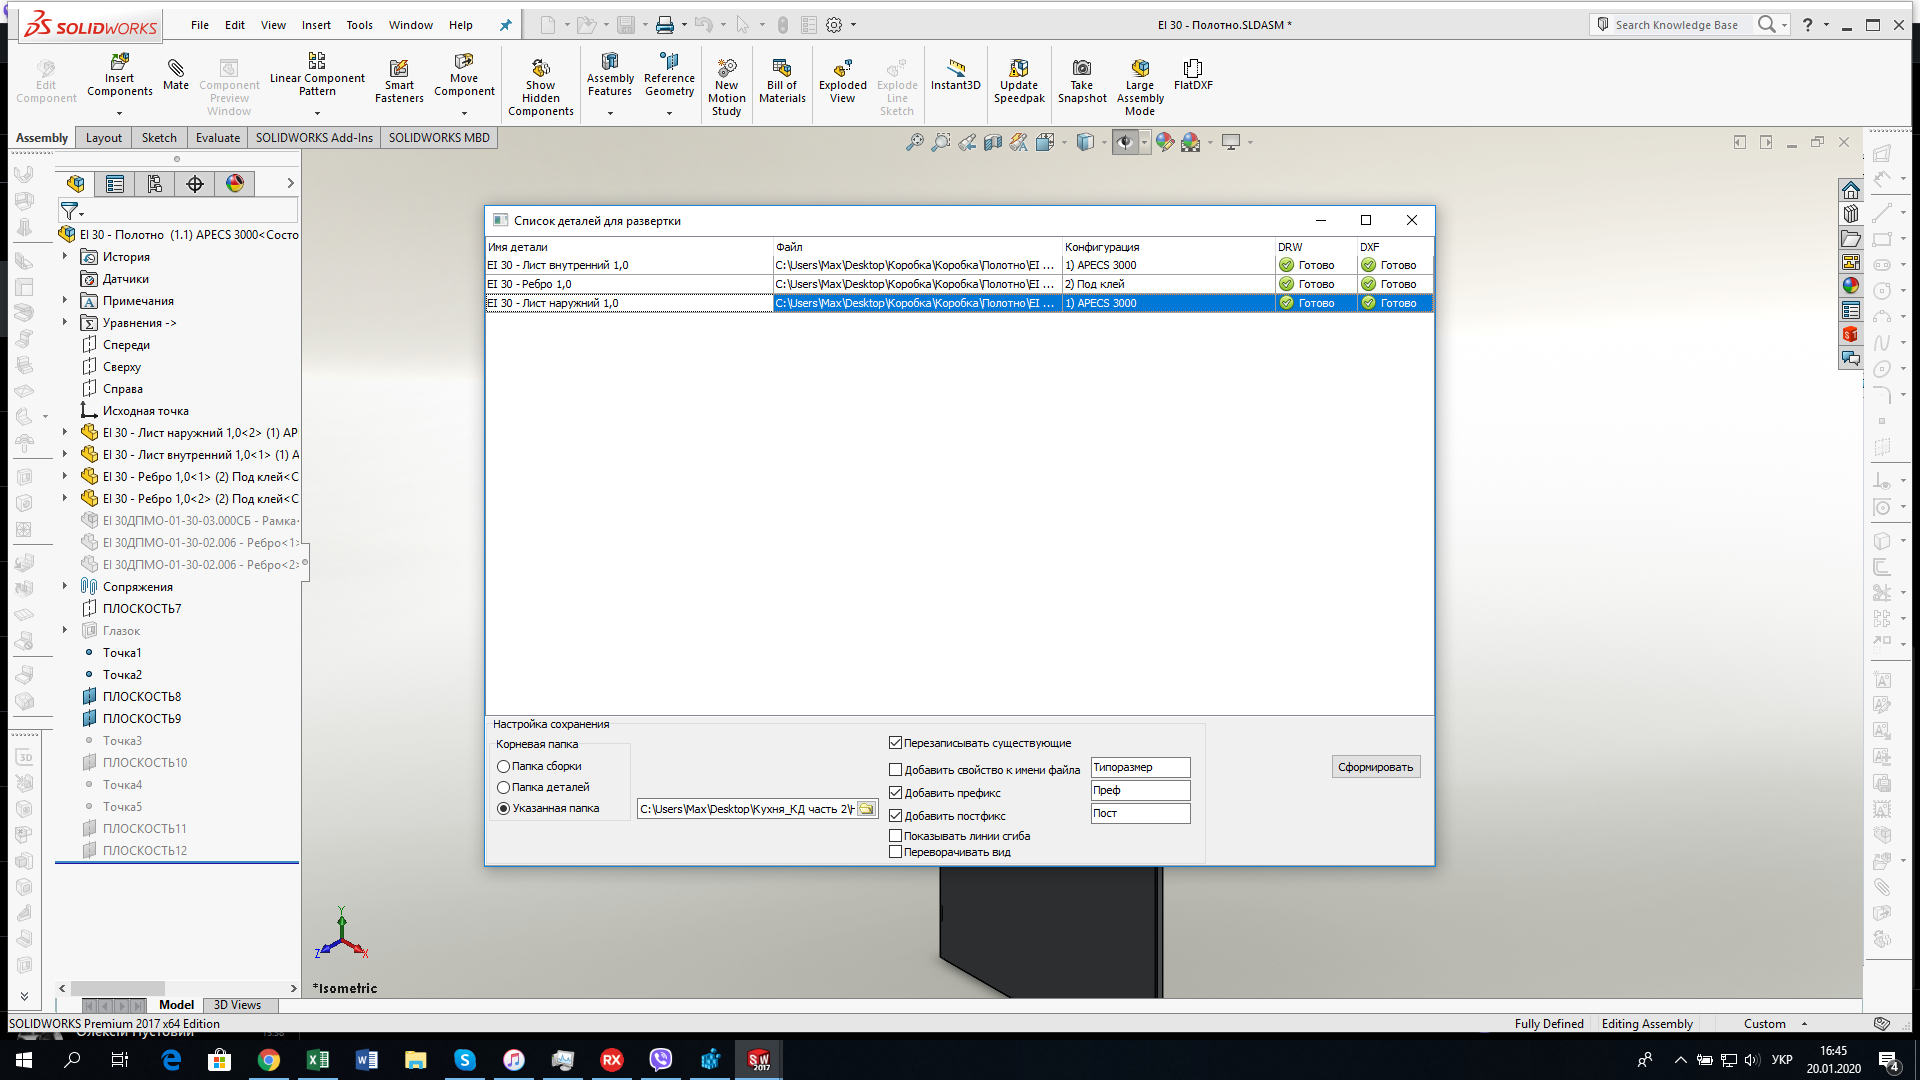This screenshot has height=1080, width=1920.
Task: Open the File menu
Action: tap(200, 25)
